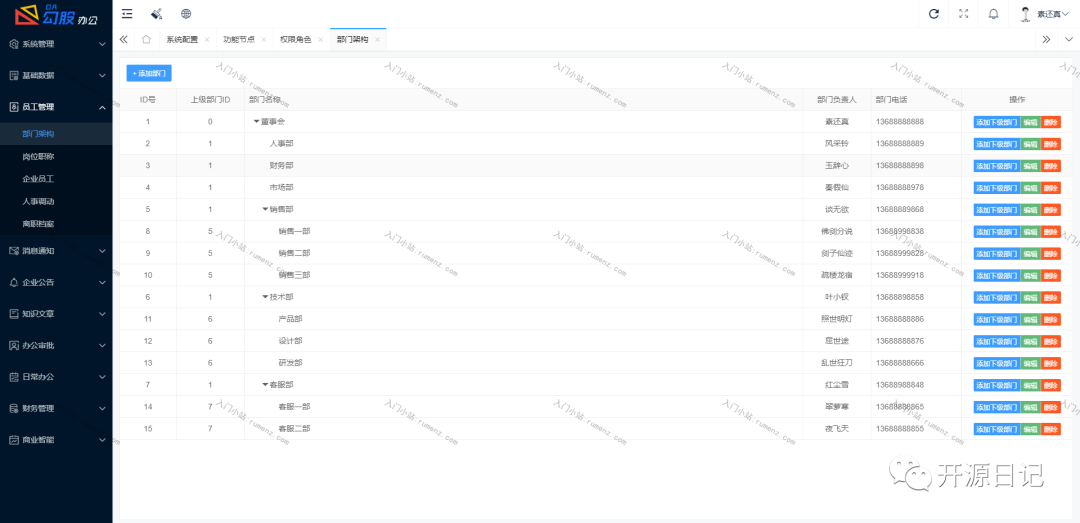Click the 勾股办公 logo
Screen dimensions: 1080x523
pyautogui.click(x=56, y=14)
